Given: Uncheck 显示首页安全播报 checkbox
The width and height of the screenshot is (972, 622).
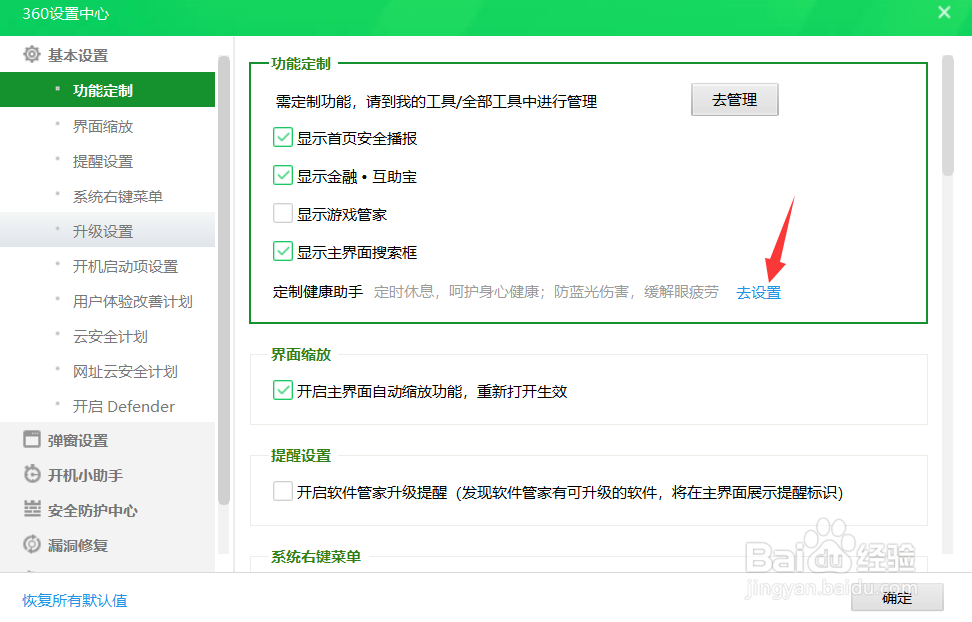Looking at the screenshot, I should [283, 137].
